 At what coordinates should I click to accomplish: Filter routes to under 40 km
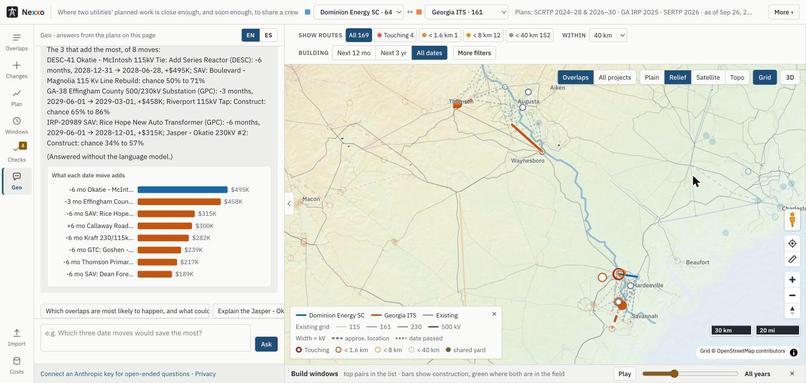point(530,35)
